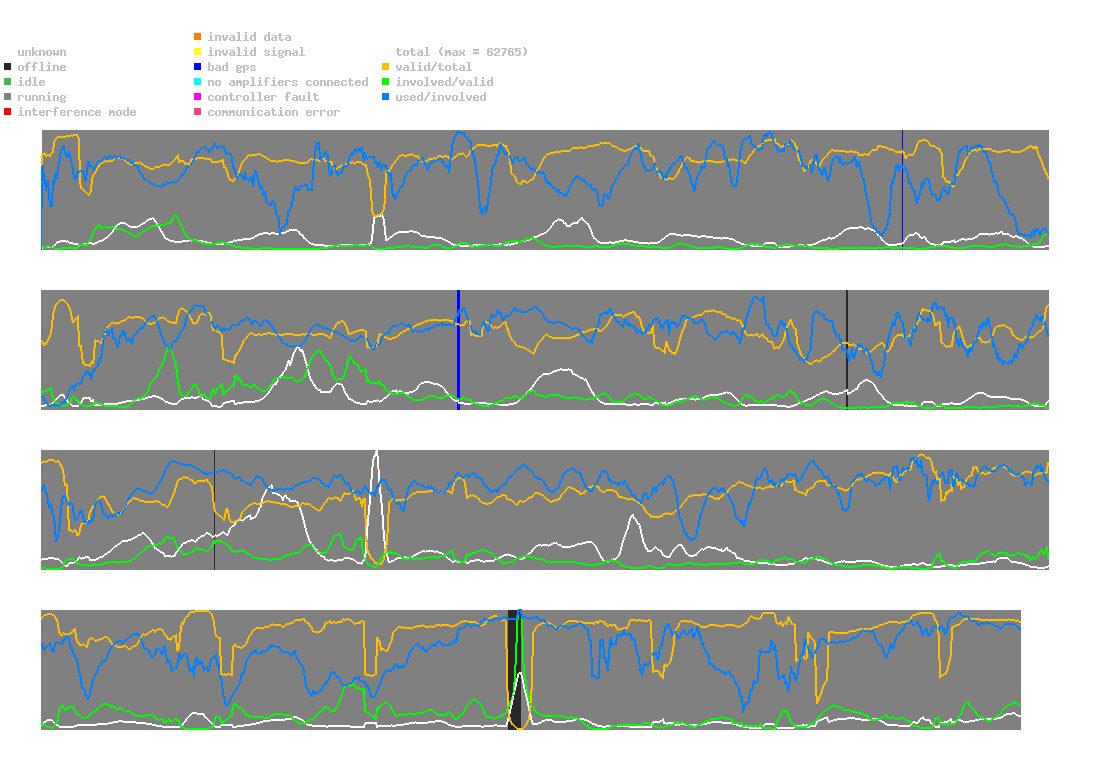
Task: Click the red interference mode color swatch
Action: (x=8, y=112)
